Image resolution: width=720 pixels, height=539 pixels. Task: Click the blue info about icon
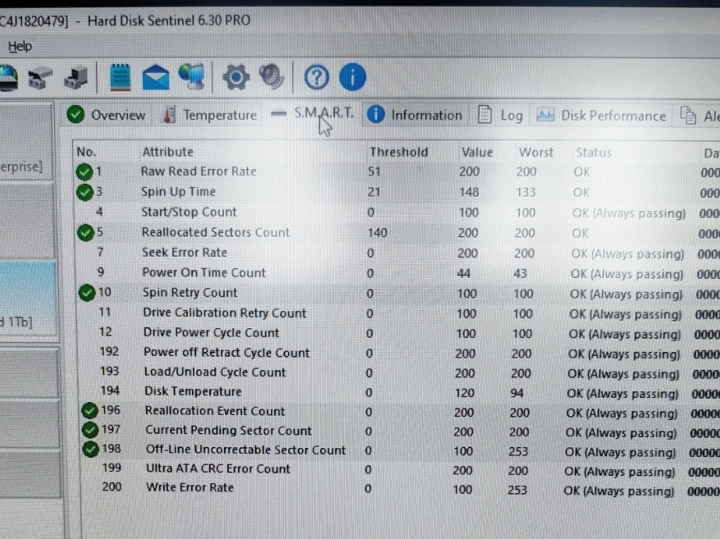click(352, 77)
